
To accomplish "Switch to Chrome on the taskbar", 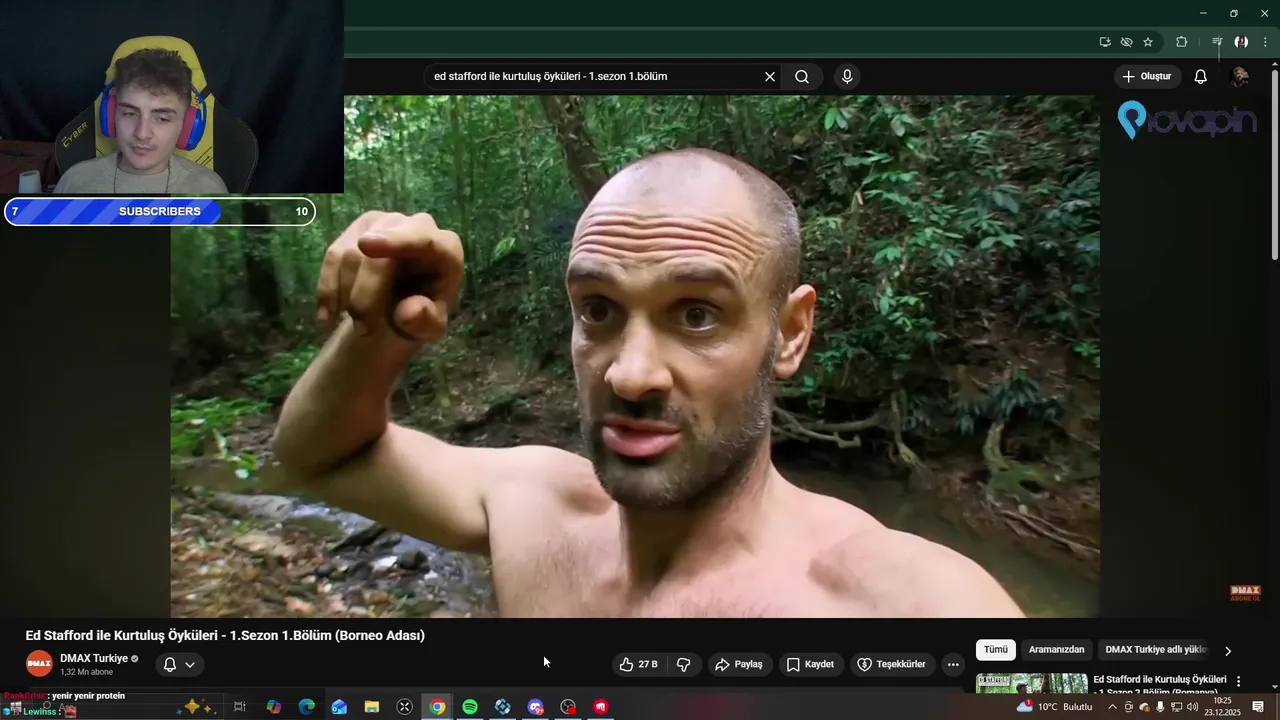I will pyautogui.click(x=437, y=707).
